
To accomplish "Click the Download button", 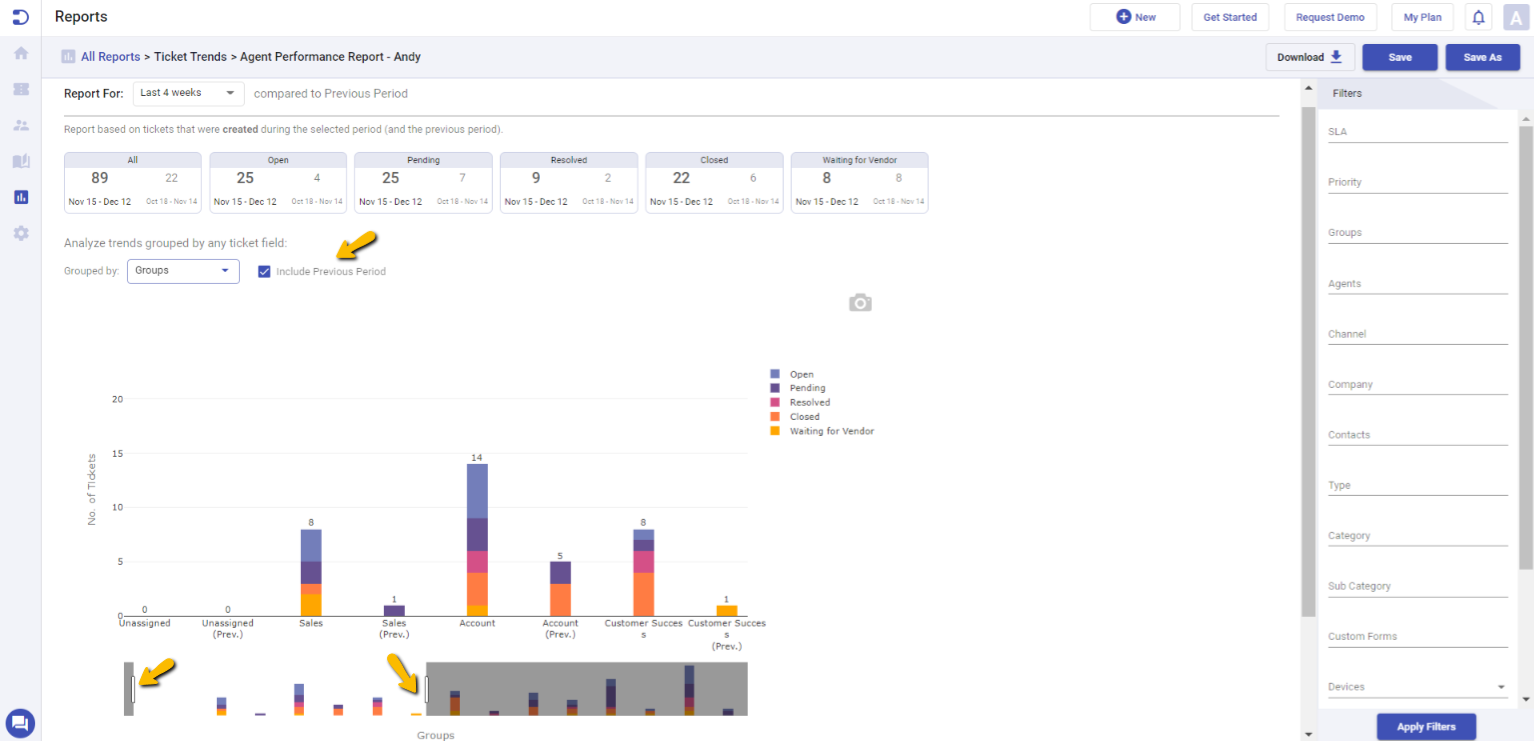I will click(1310, 57).
